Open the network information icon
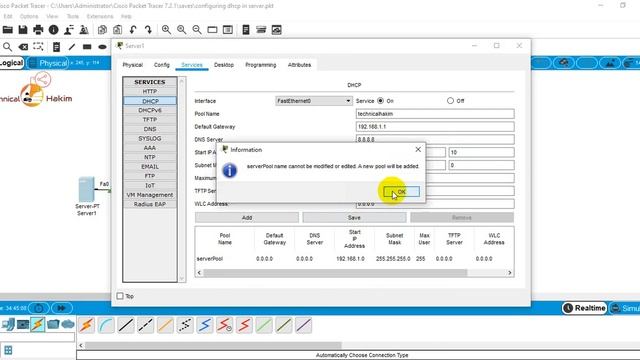This screenshot has height=360, width=640. click(53, 30)
